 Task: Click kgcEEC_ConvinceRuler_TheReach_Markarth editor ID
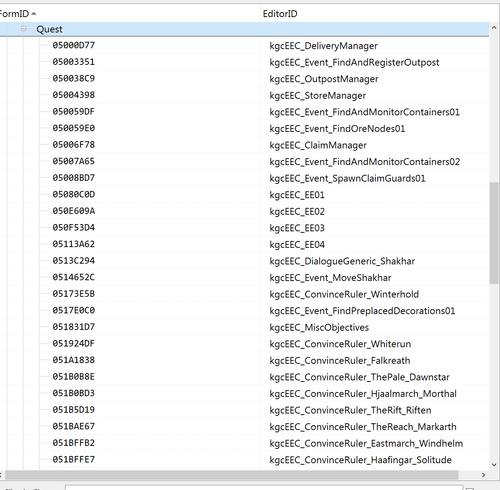[x=363, y=427]
